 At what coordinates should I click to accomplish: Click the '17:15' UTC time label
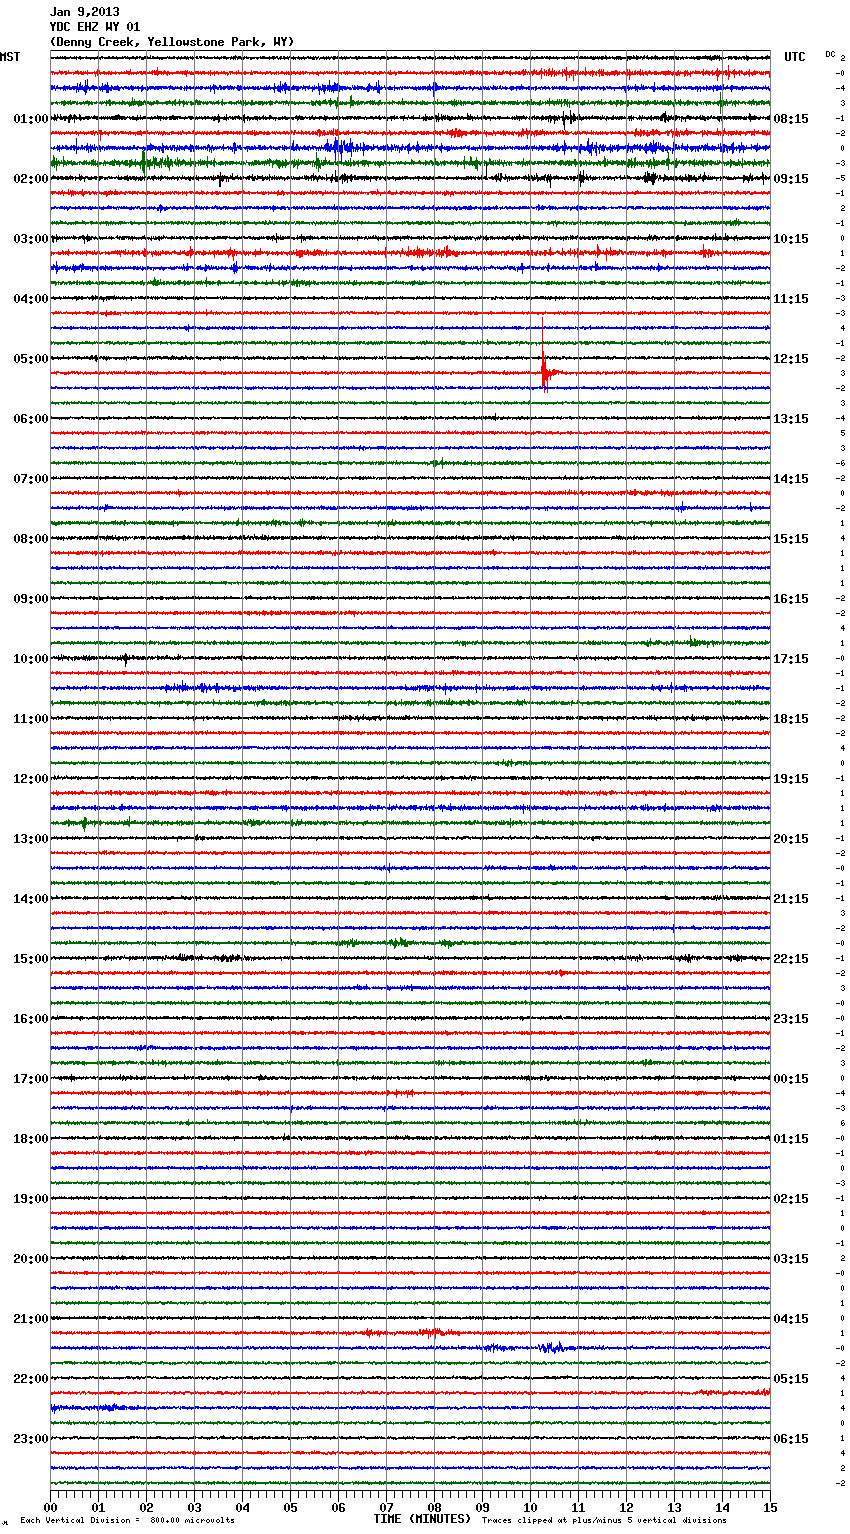tap(791, 659)
